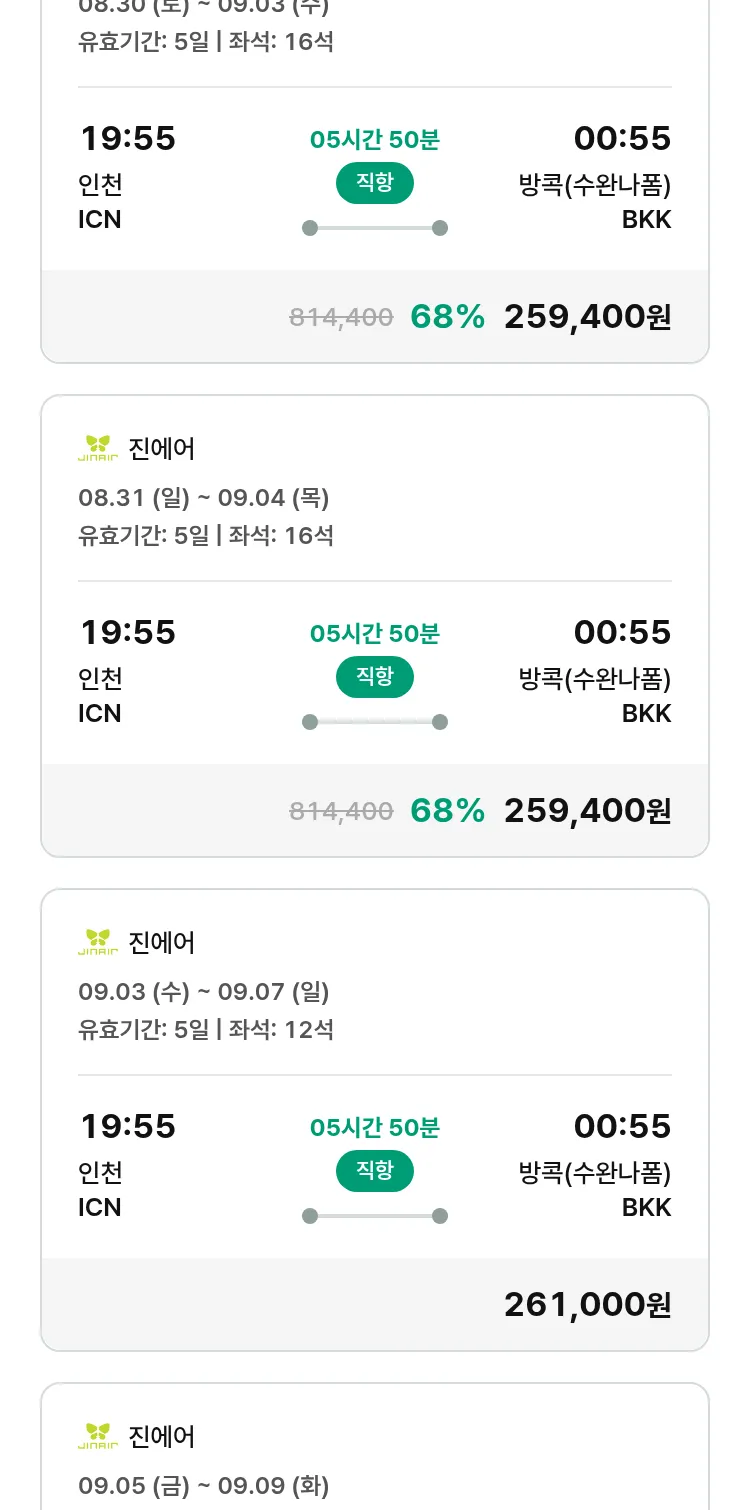Open the 09.03 (수) ~ 09.07 (일) date range
This screenshot has height=1510, width=750.
click(x=204, y=992)
